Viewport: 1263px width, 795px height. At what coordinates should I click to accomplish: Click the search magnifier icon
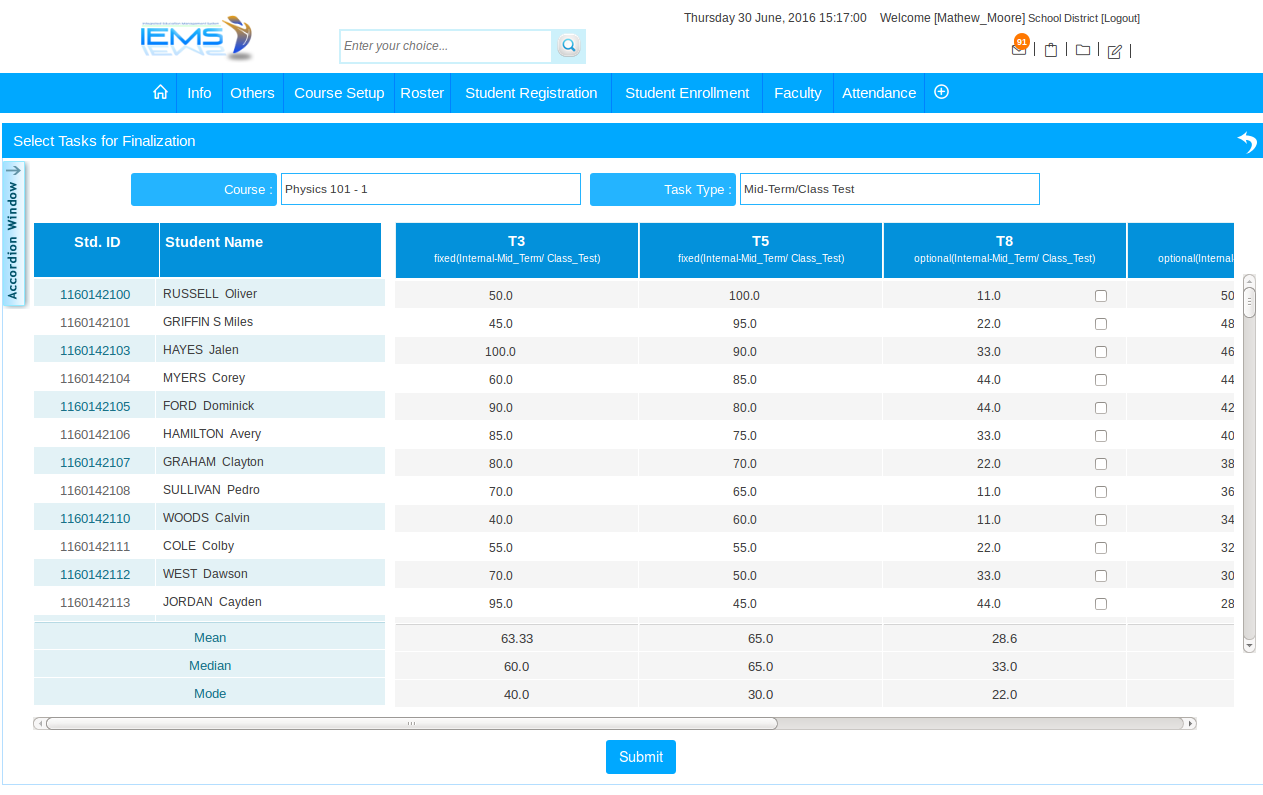[x=568, y=46]
